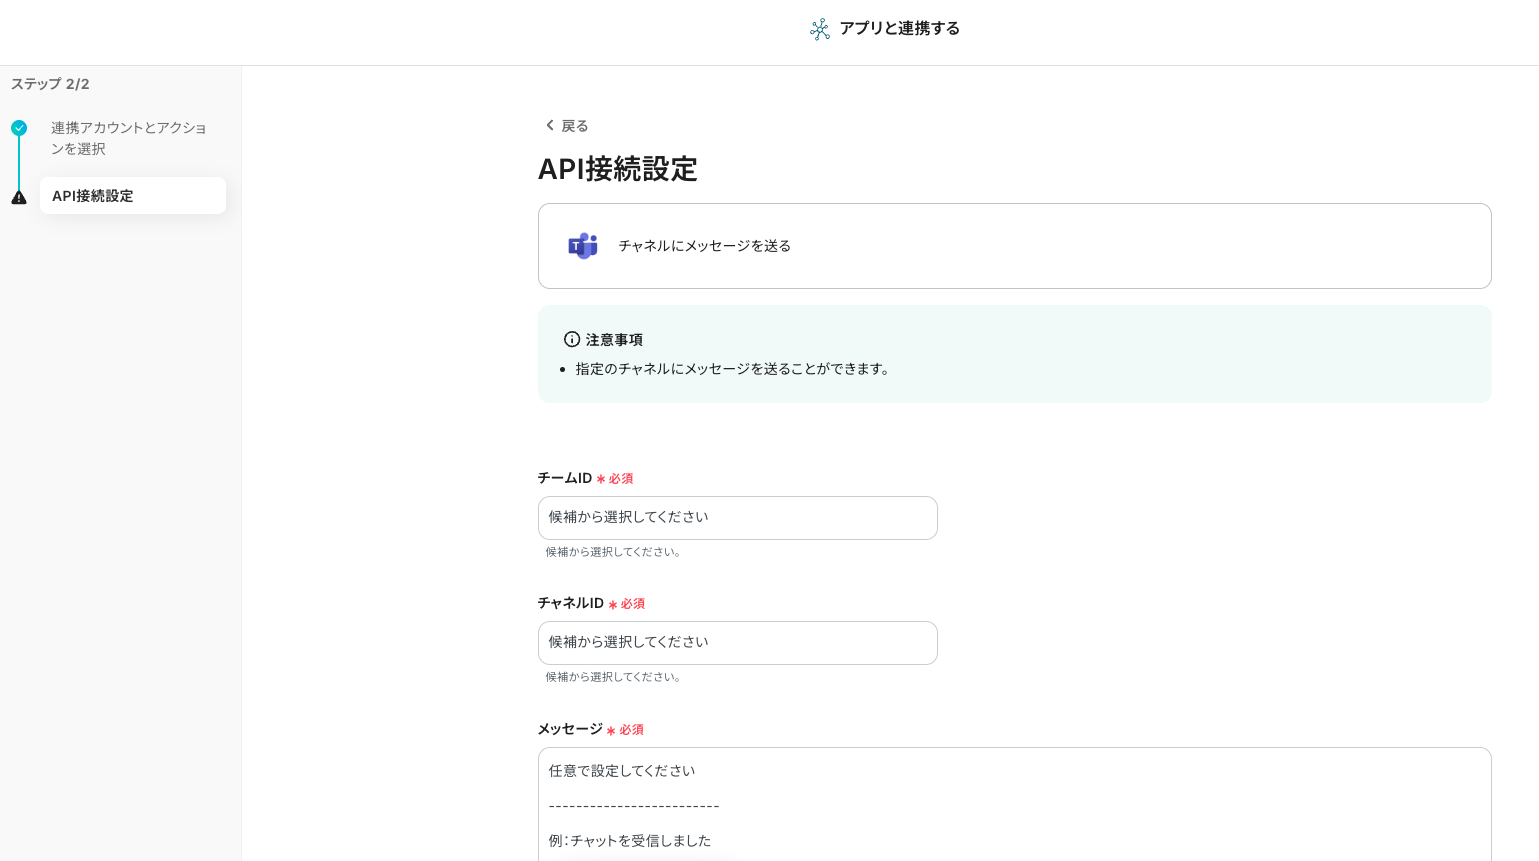
Task: Open the チャネルID candidate dropdown
Action: click(737, 643)
